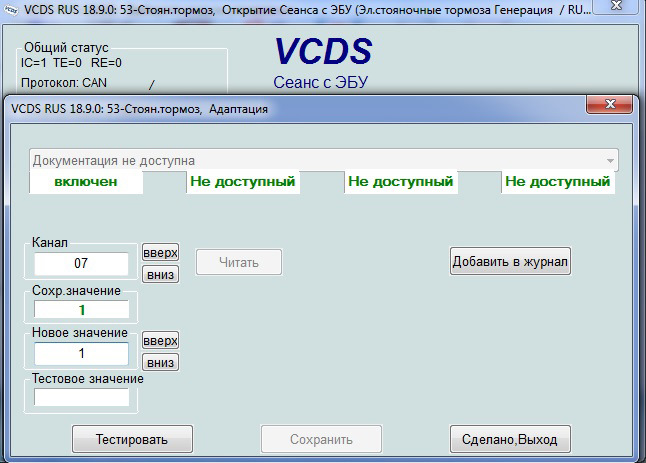Screen dimensions: 646x463
Task: Click the Новое значение input field
Action: coord(81,353)
